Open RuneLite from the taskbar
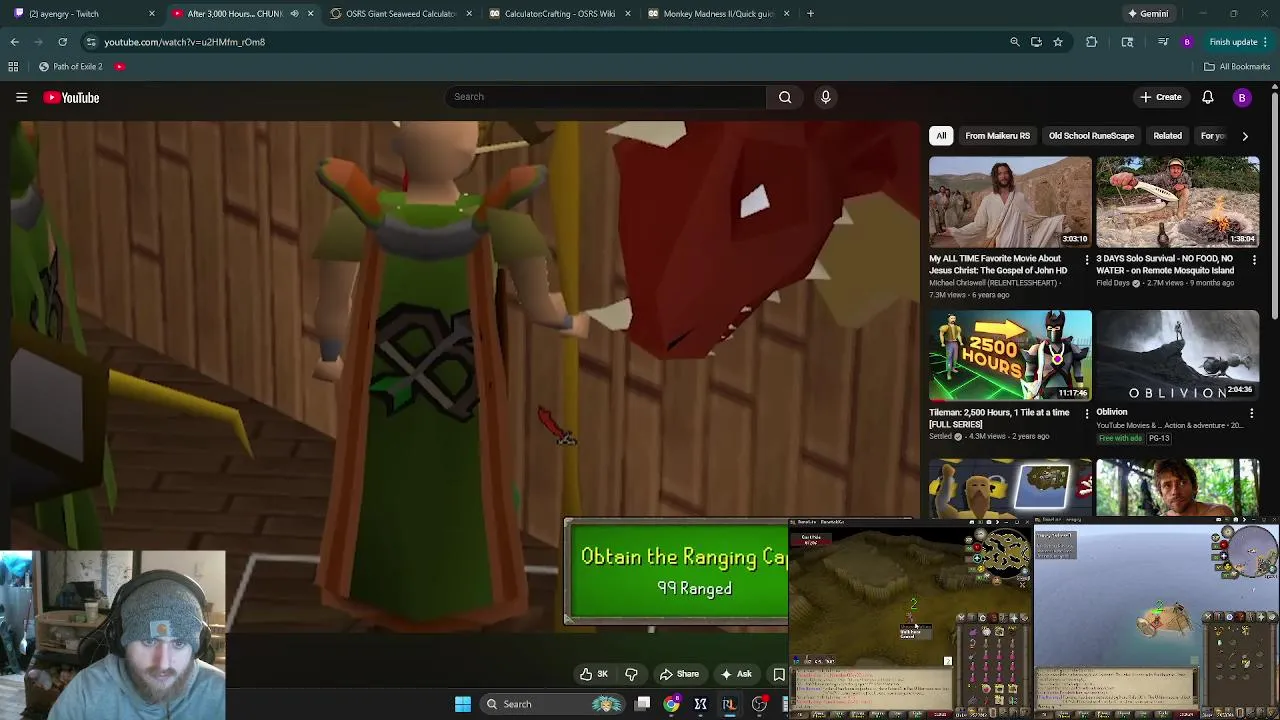 point(729,704)
